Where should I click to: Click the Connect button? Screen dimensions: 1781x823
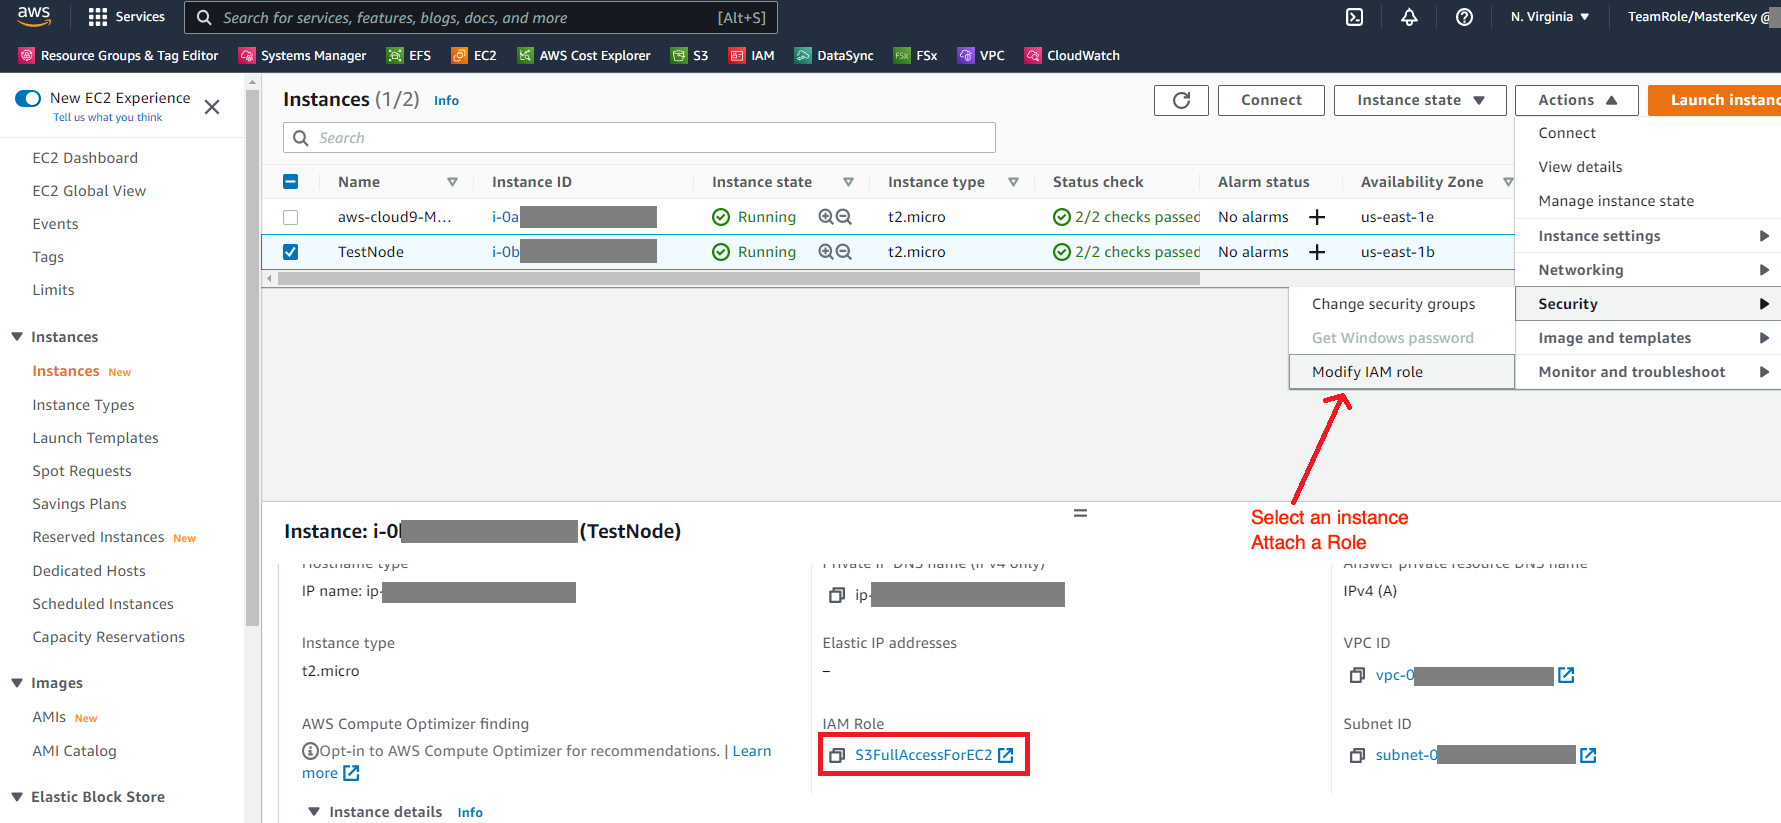tap(1271, 100)
